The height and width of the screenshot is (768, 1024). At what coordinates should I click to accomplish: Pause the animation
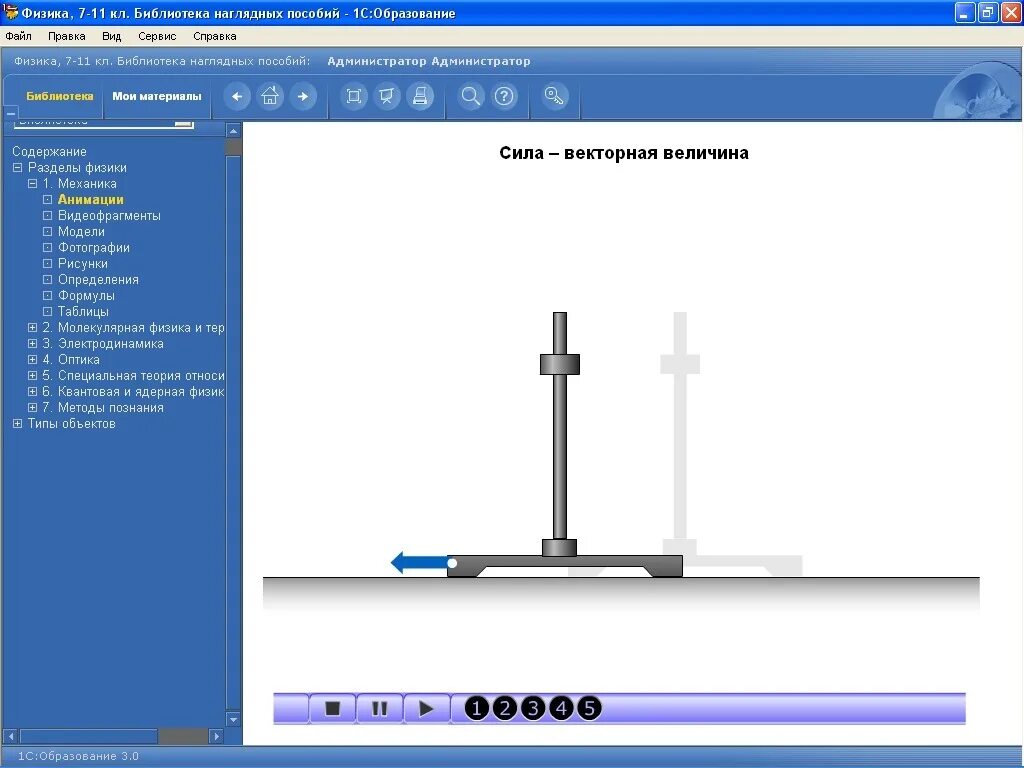coord(379,709)
